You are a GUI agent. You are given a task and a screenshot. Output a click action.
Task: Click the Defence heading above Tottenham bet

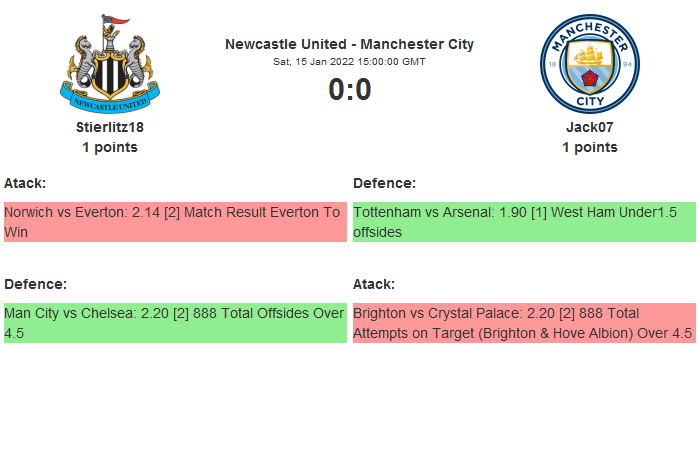click(x=384, y=183)
